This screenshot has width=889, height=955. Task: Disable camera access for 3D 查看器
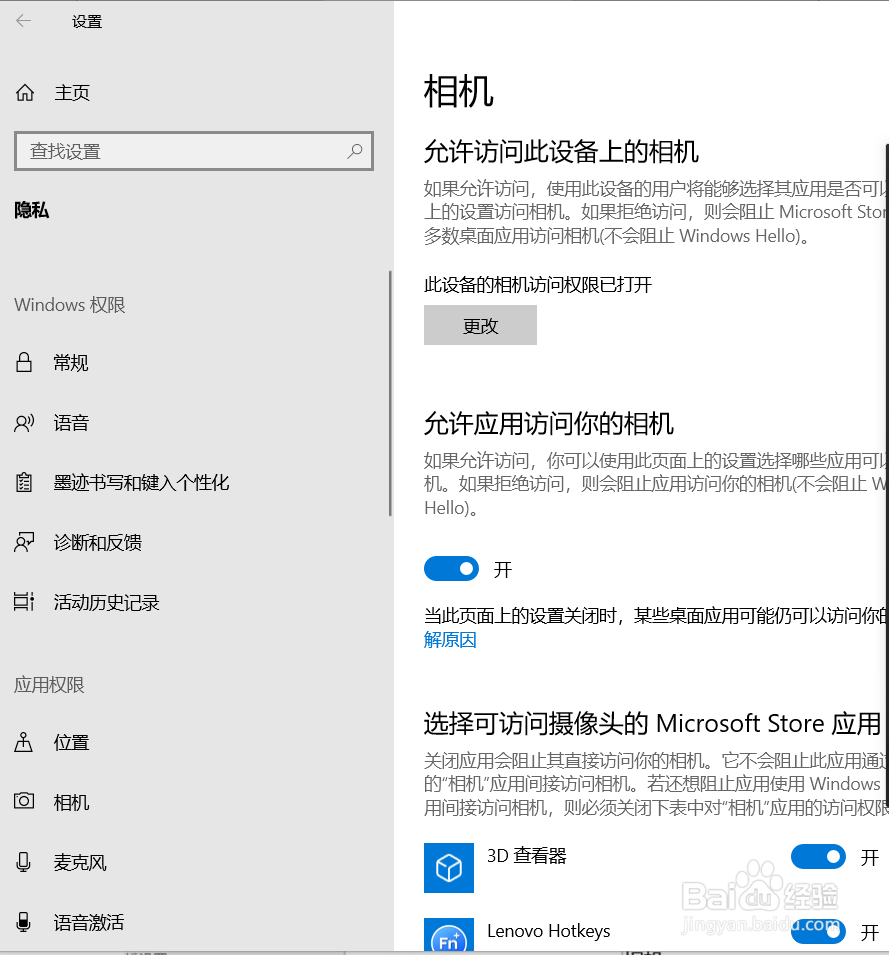[x=818, y=857]
